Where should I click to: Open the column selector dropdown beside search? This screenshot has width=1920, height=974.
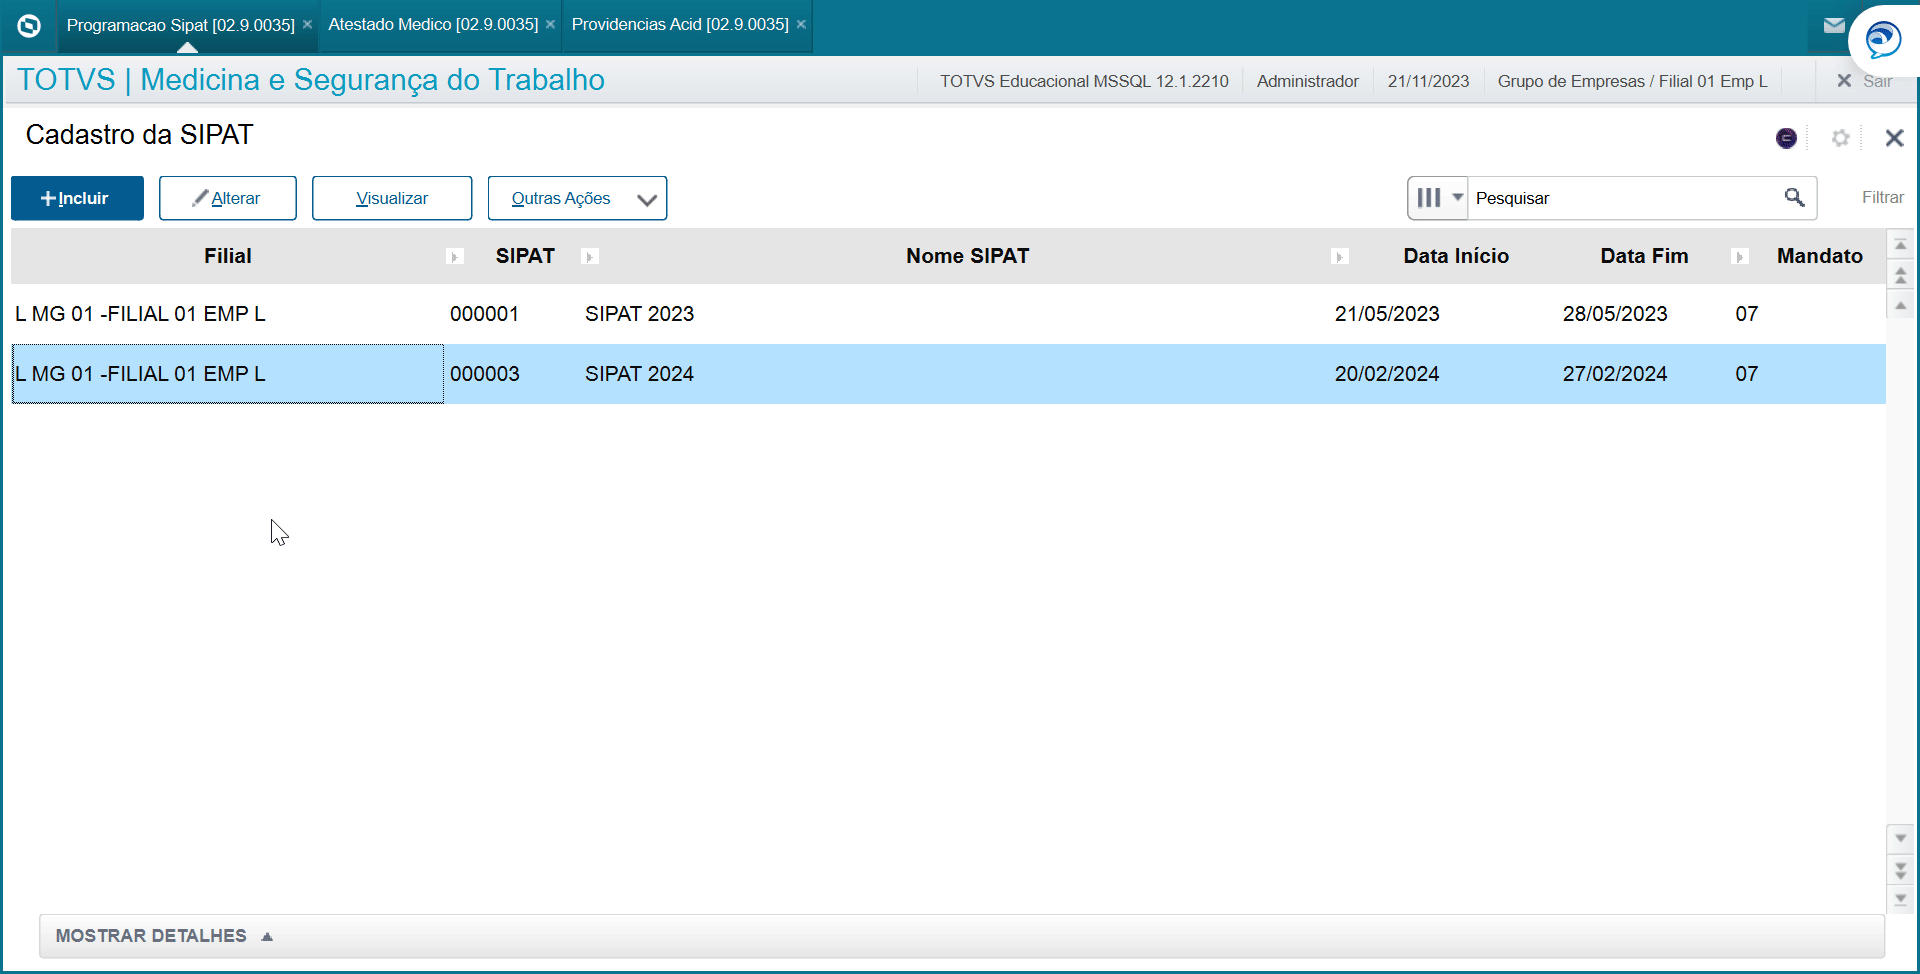[1438, 198]
